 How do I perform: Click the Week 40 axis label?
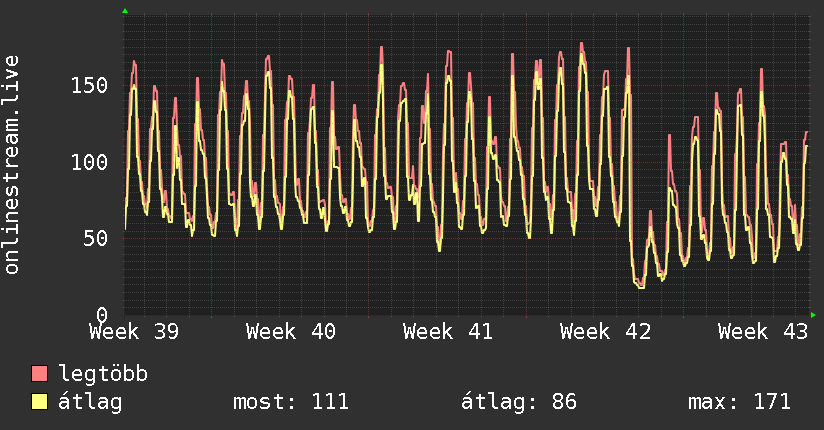(x=291, y=332)
